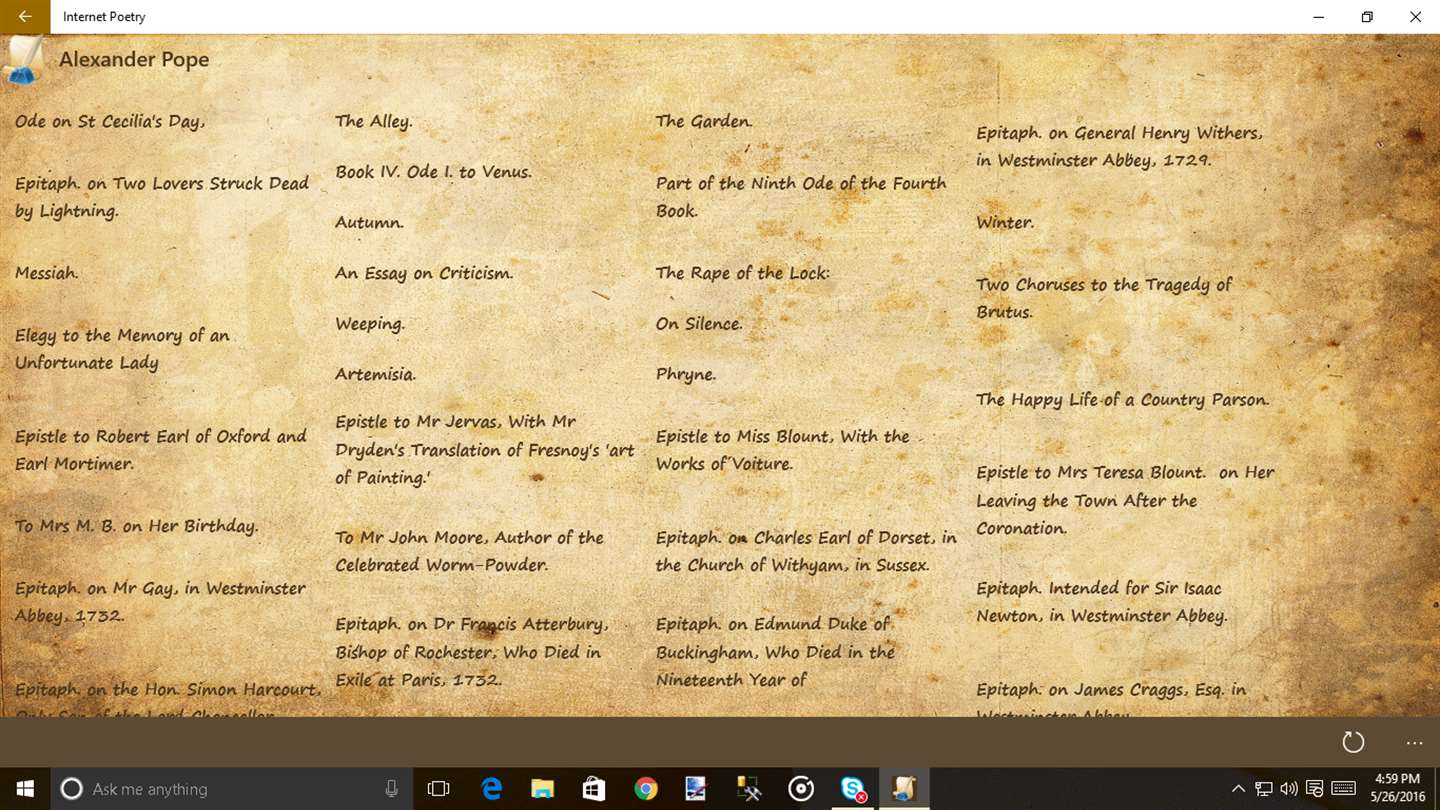Open the Windows Store taskbar icon
Viewport: 1440px width, 810px height.
tap(594, 789)
